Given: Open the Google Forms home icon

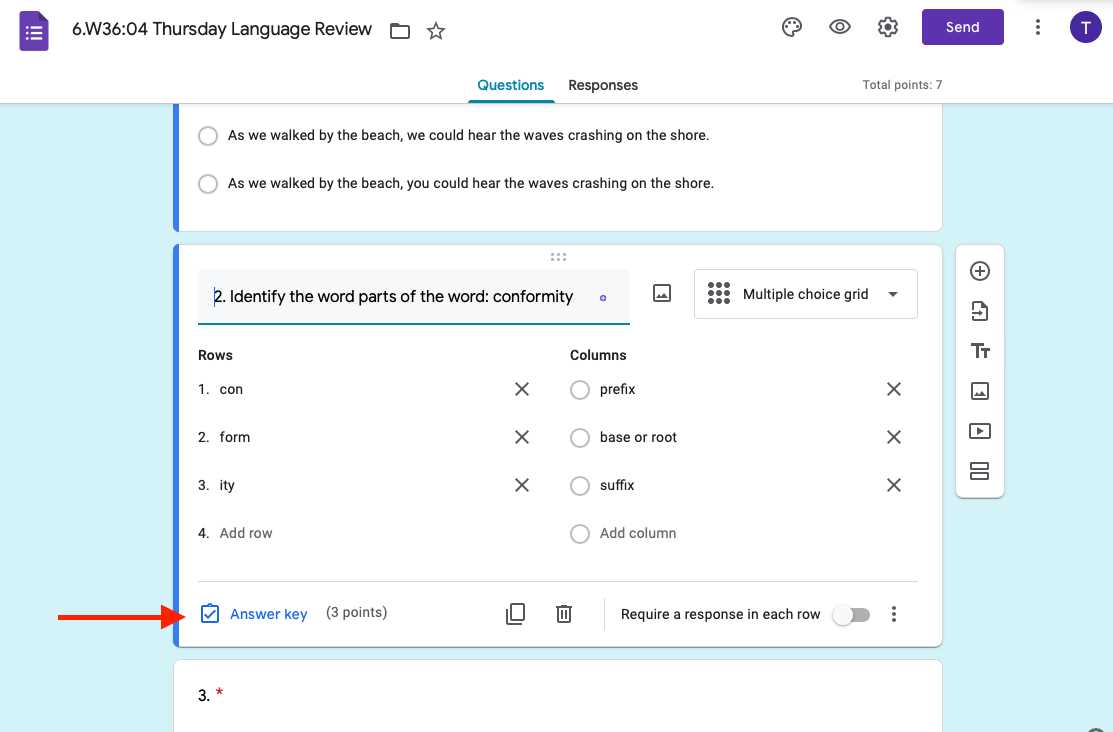Looking at the screenshot, I should 33,31.
